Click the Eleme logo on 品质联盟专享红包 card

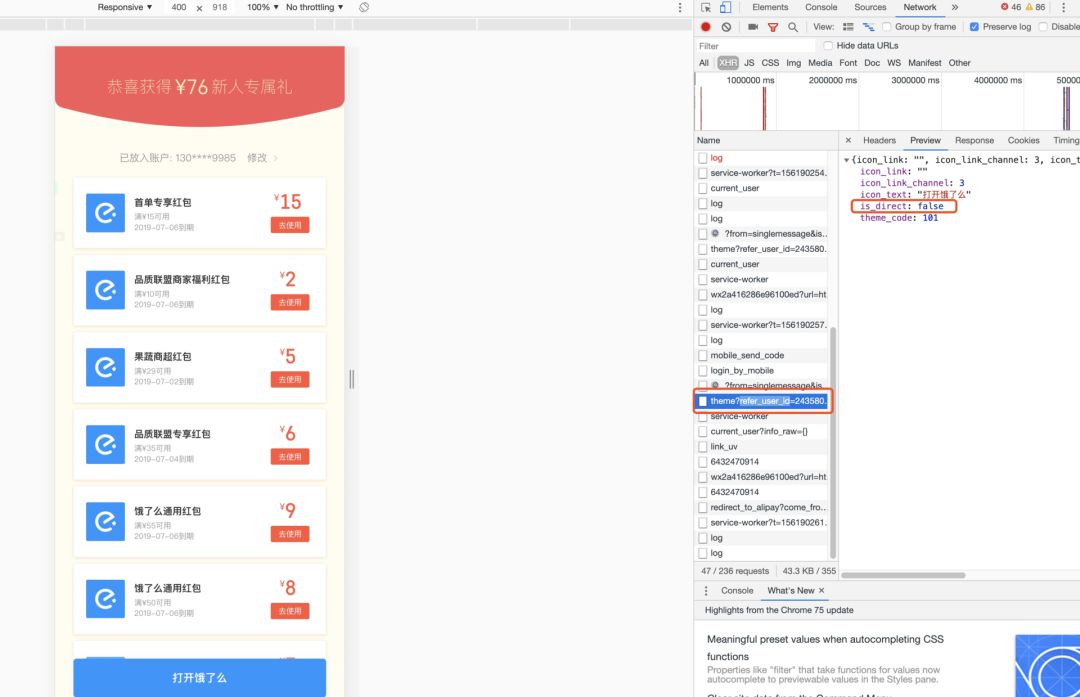pyautogui.click(x=105, y=444)
